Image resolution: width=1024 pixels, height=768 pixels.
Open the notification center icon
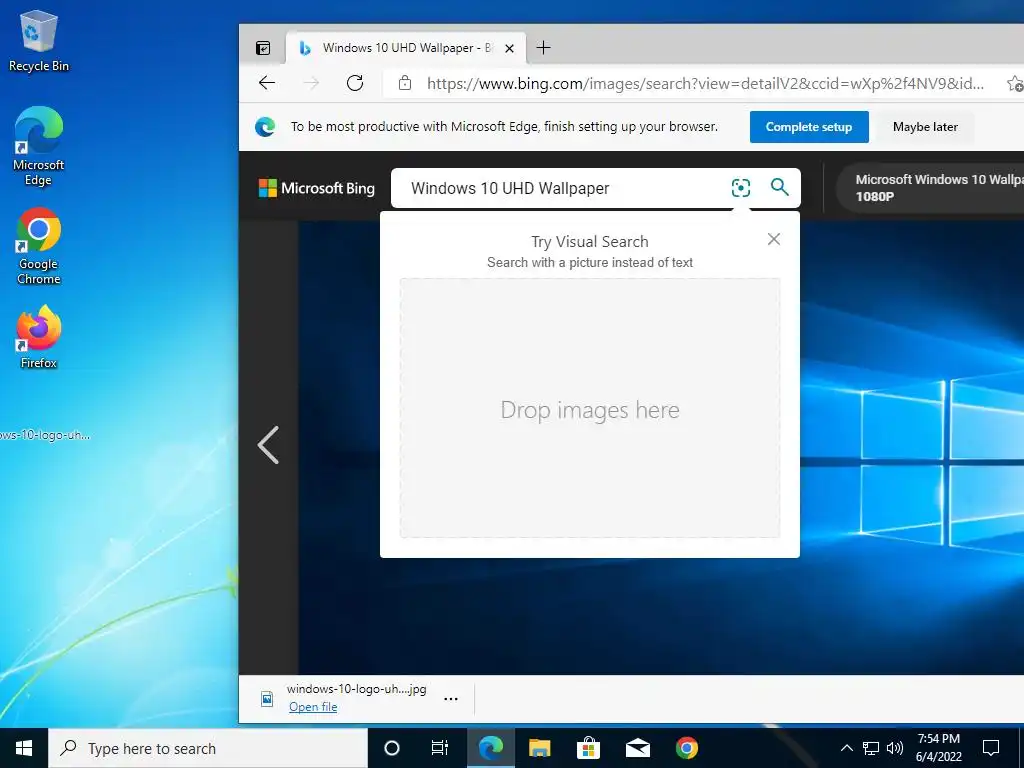tap(991, 748)
